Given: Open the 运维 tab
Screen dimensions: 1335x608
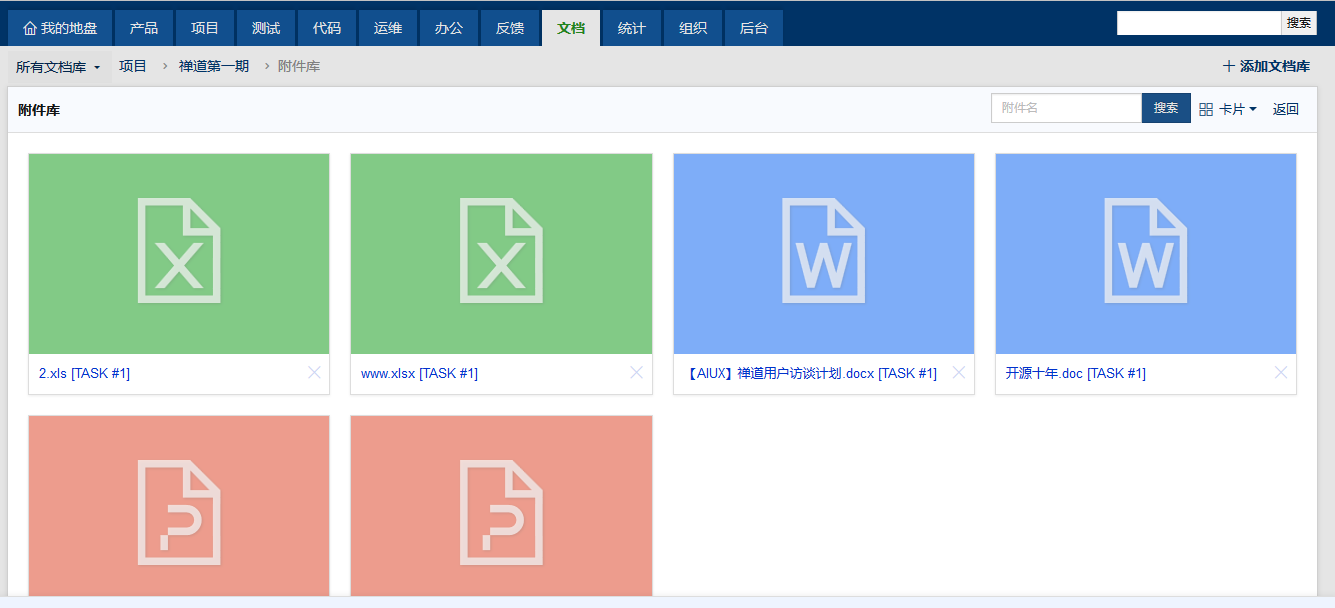Looking at the screenshot, I should point(388,28).
